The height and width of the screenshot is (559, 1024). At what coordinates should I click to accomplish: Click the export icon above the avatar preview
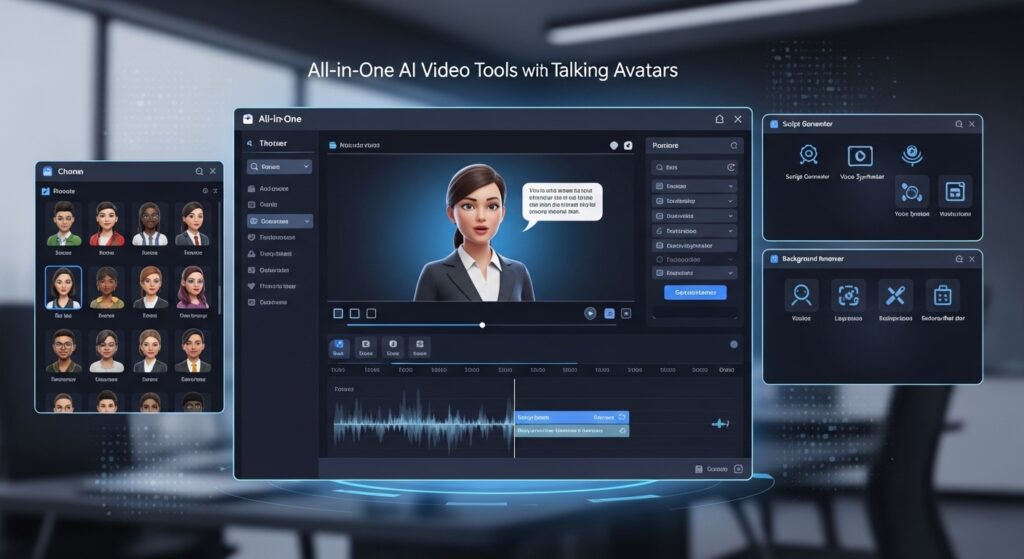pos(628,146)
